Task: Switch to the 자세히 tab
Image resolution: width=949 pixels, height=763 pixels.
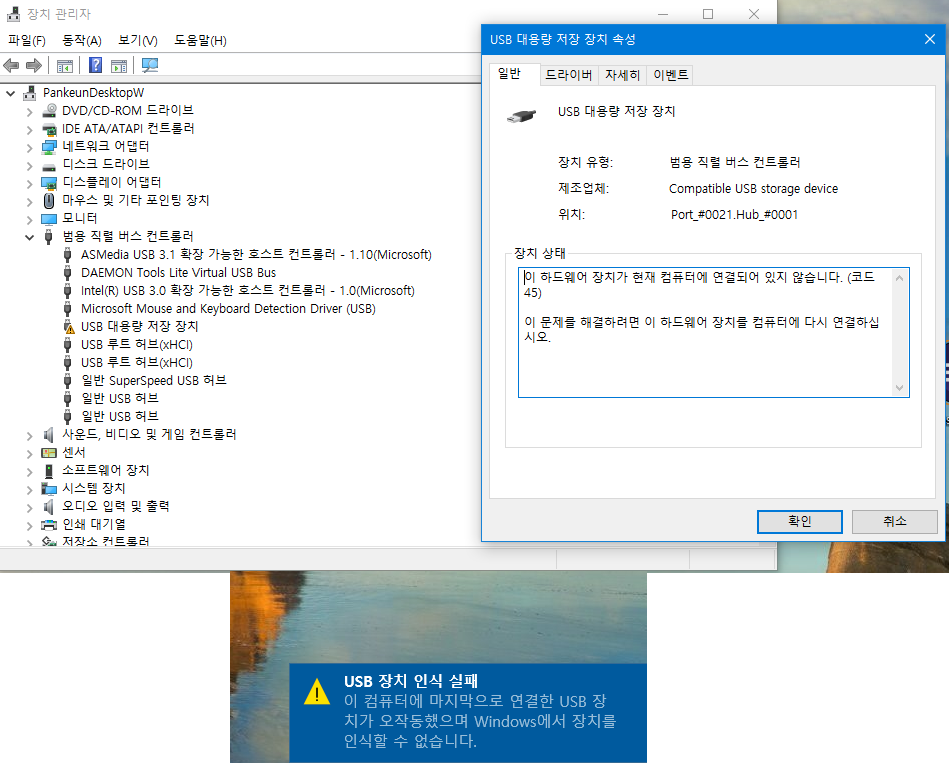Action: 622,75
